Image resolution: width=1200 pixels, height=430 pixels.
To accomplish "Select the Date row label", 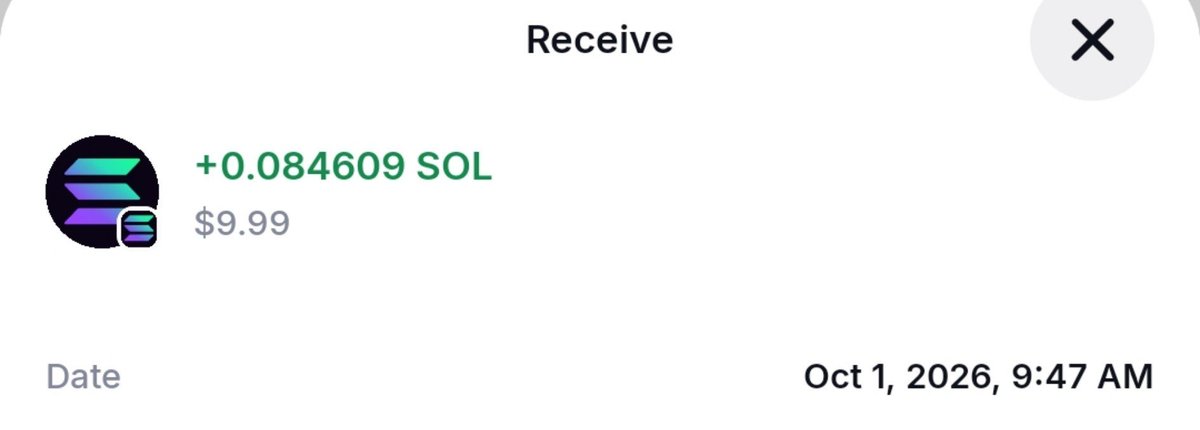I will point(84,377).
